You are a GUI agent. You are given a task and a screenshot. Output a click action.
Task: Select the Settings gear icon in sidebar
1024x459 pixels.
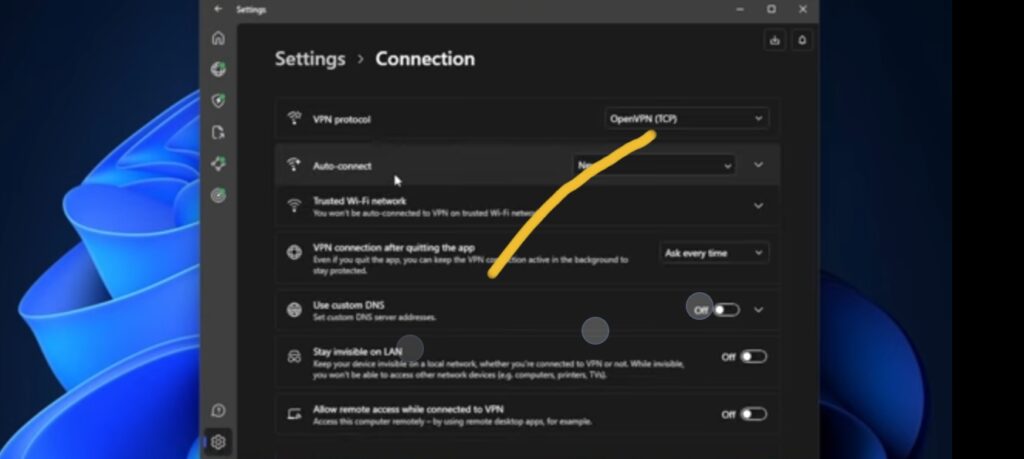tap(218, 442)
